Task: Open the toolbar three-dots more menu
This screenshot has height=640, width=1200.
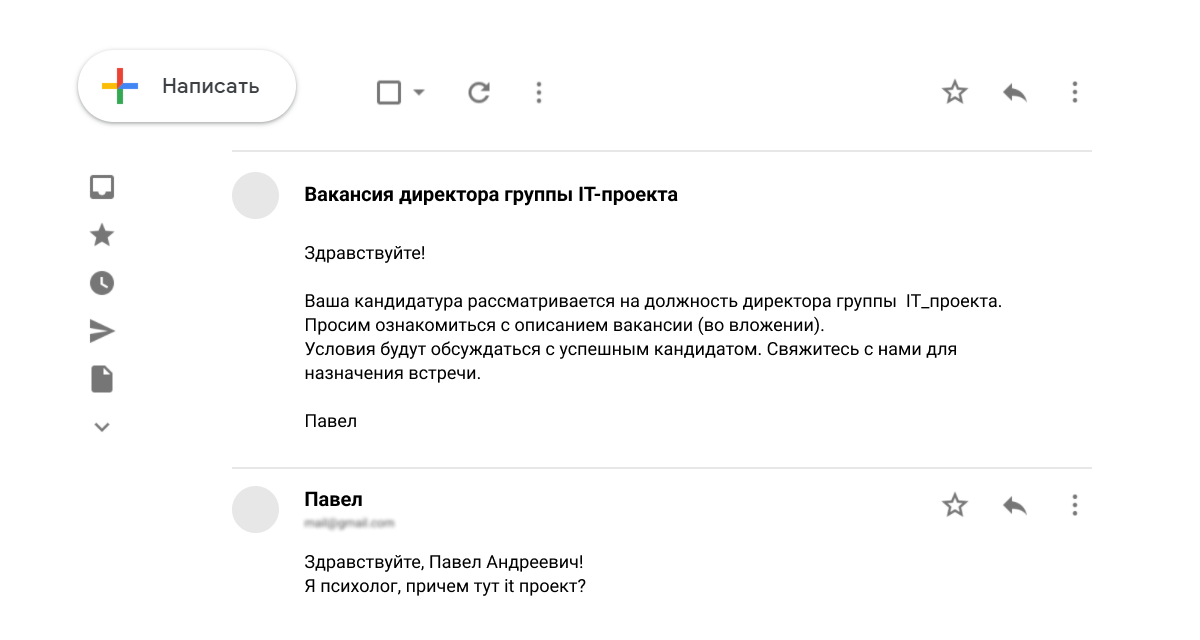Action: [539, 93]
